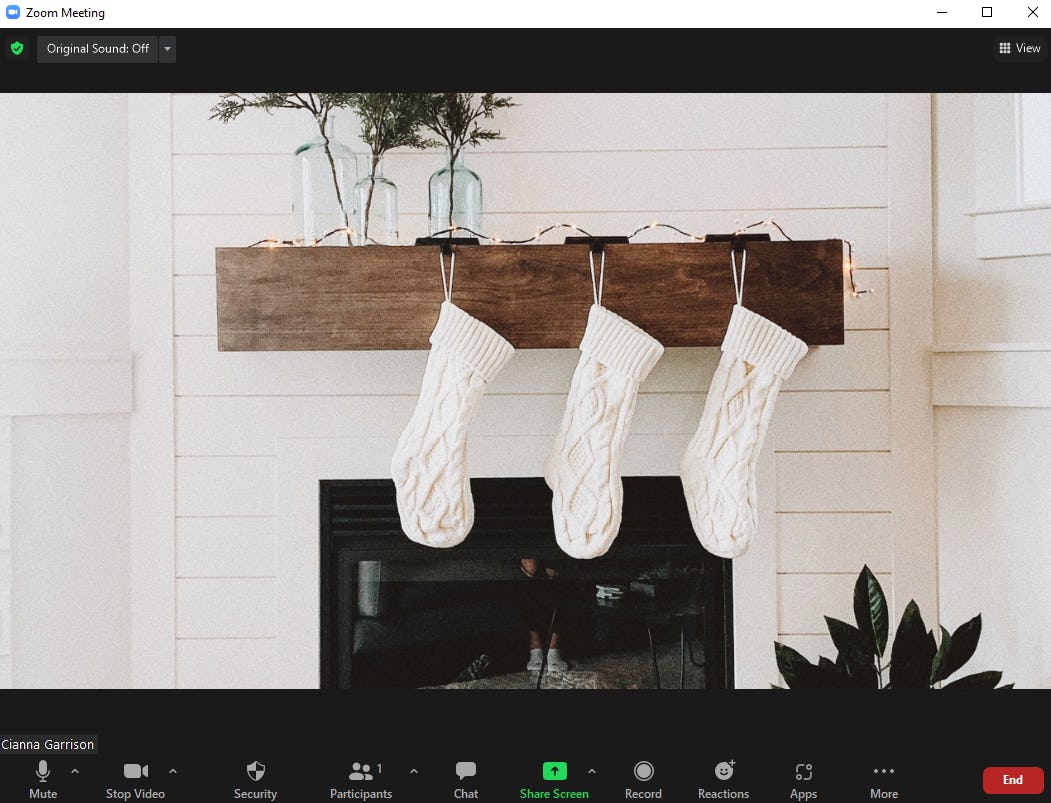
Task: End the meeting
Action: coord(1012,780)
